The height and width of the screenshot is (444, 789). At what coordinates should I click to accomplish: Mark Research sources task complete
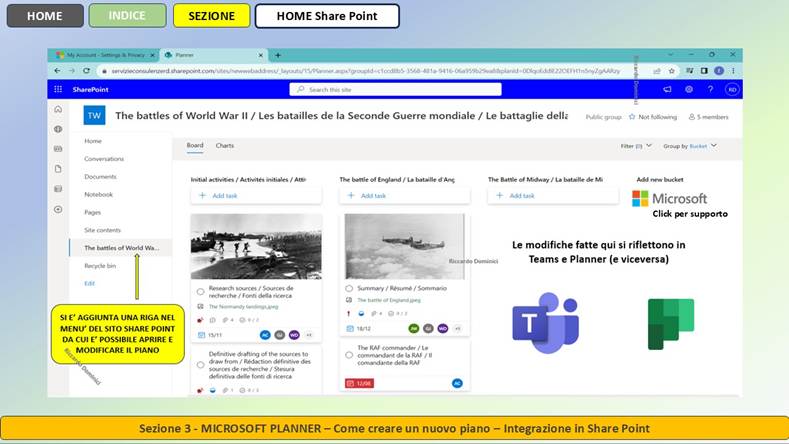[200, 291]
